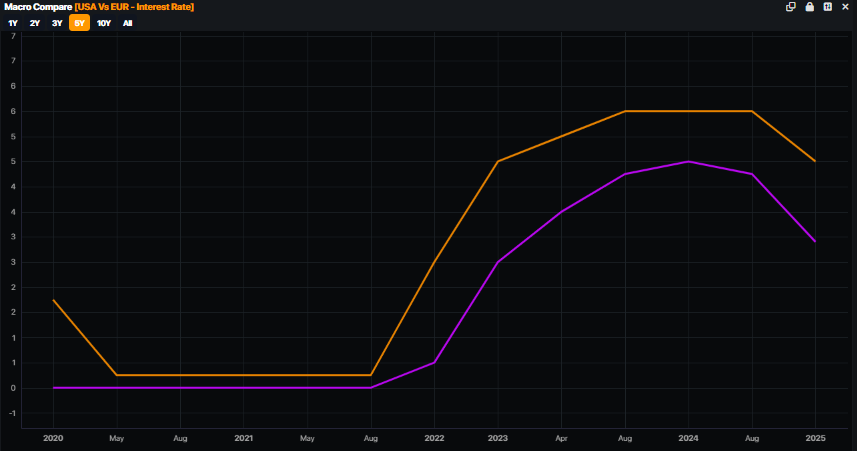857x451 pixels.
Task: Toggle the lock icon on the panel
Action: (809, 7)
